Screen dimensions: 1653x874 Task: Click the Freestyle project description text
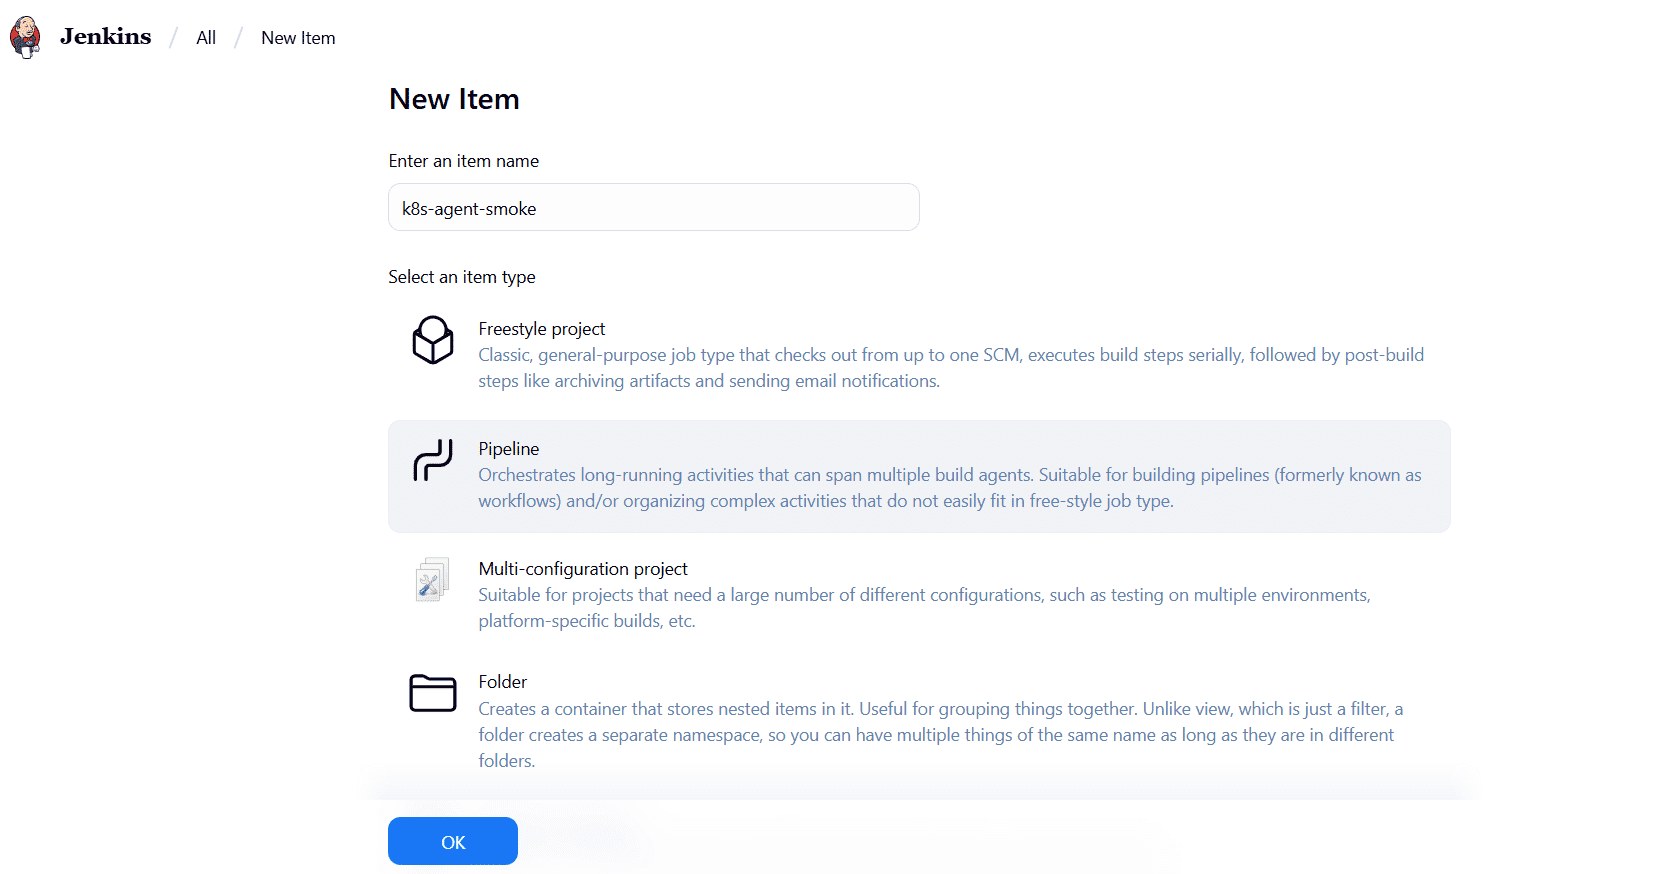coord(949,367)
